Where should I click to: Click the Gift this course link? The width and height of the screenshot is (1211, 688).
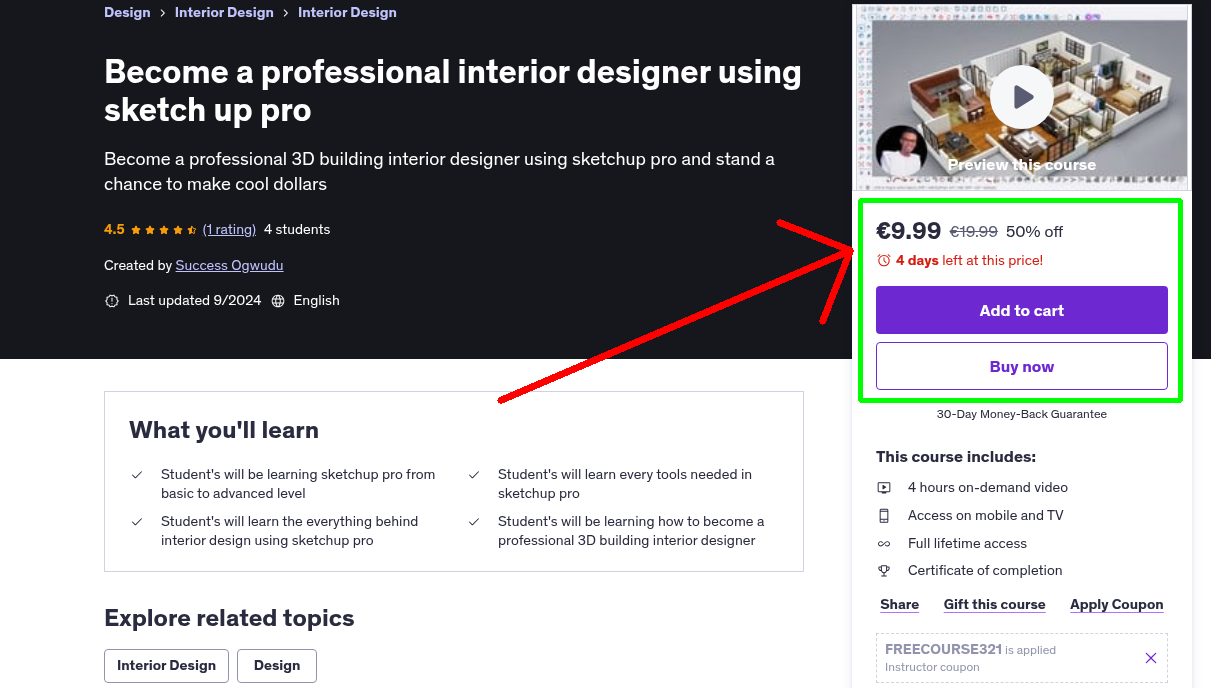[x=994, y=605]
